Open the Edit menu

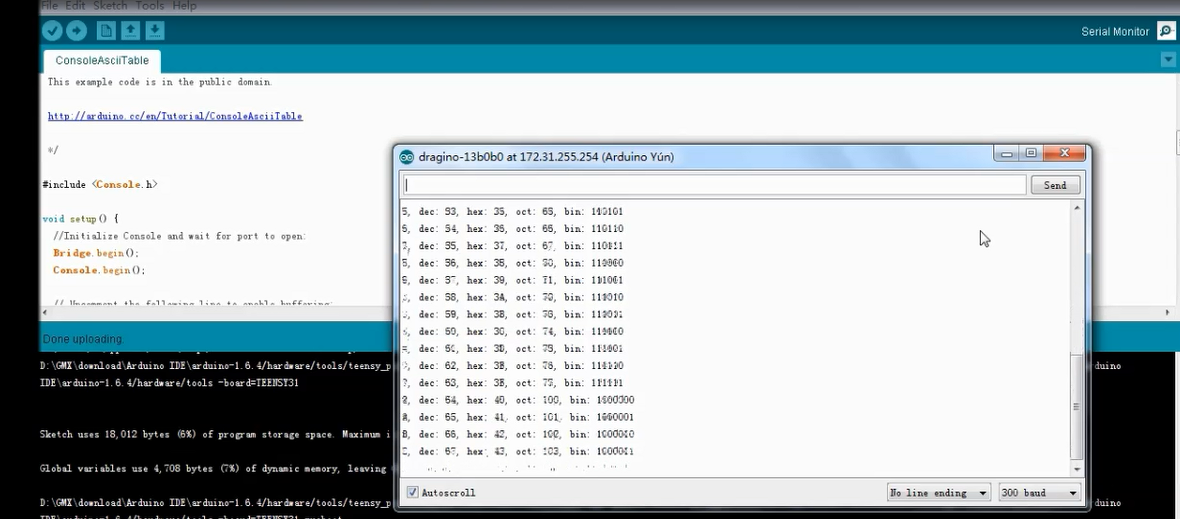(75, 5)
